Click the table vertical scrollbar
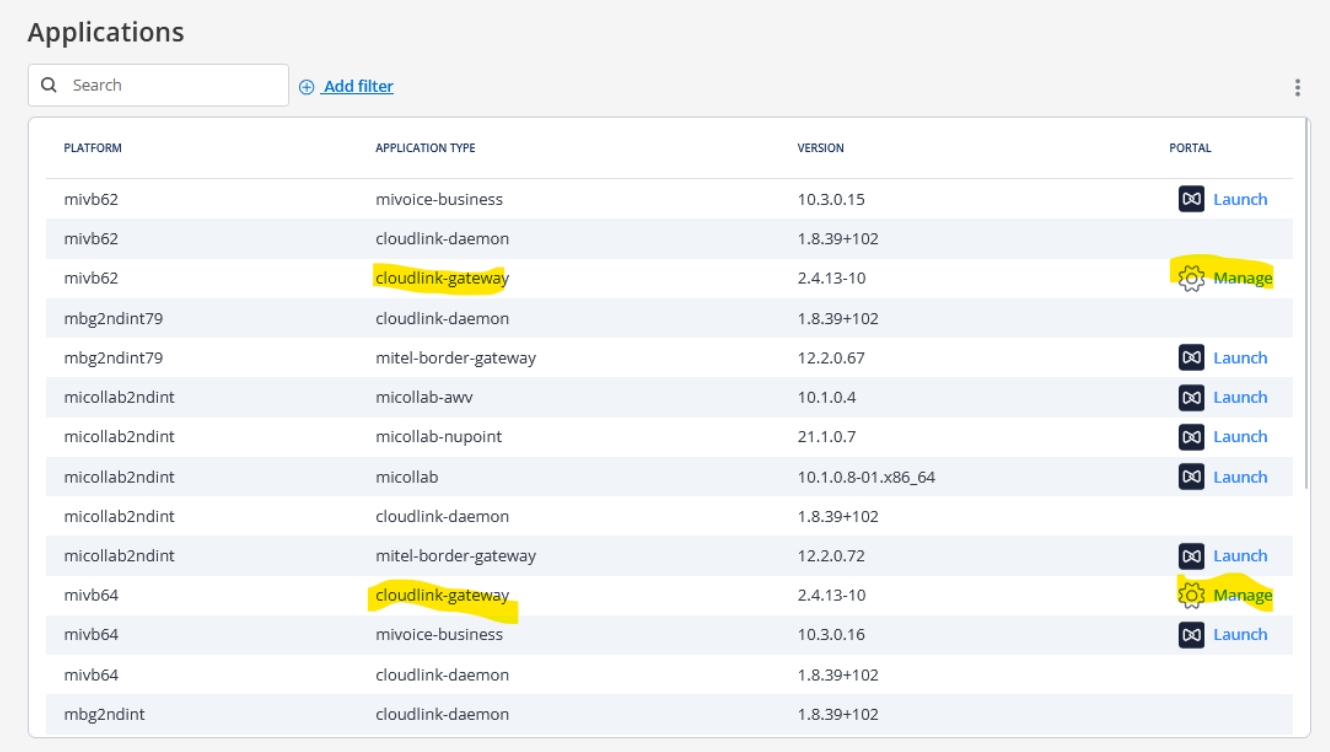This screenshot has width=1330, height=752. pyautogui.click(x=1307, y=304)
